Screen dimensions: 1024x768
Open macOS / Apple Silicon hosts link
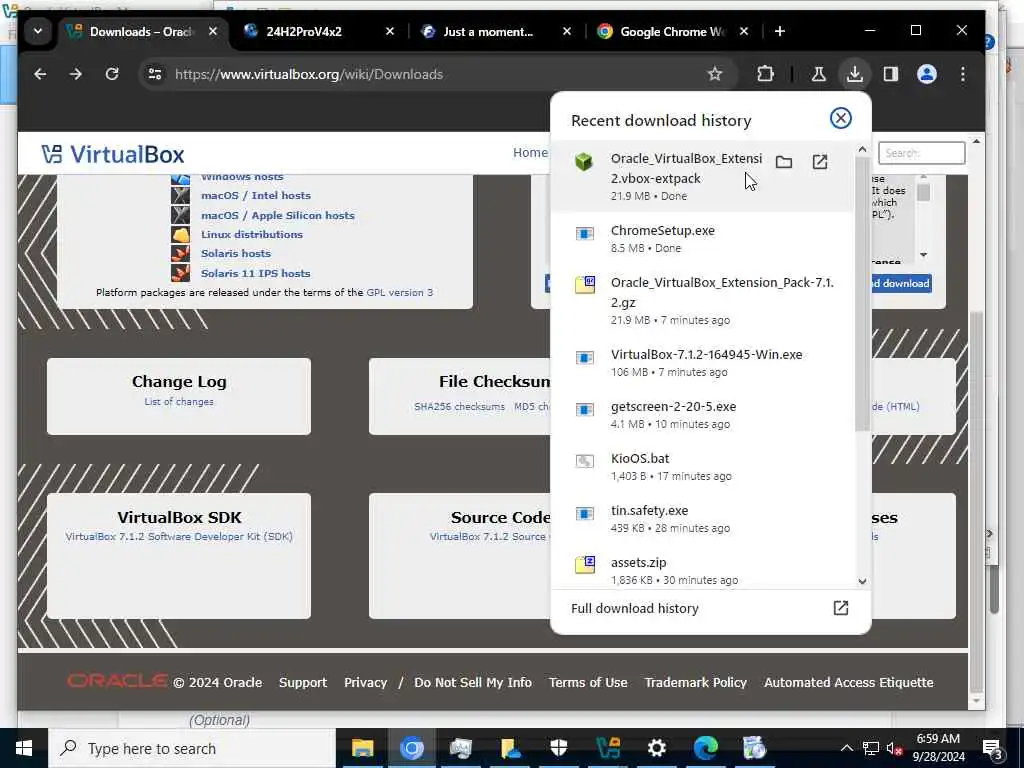point(278,215)
